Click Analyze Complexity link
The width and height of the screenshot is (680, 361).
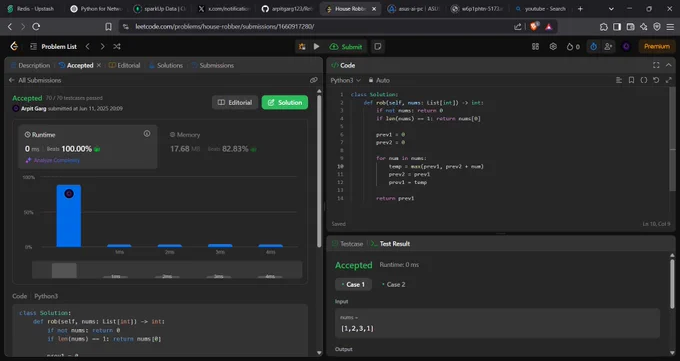pos(52,160)
